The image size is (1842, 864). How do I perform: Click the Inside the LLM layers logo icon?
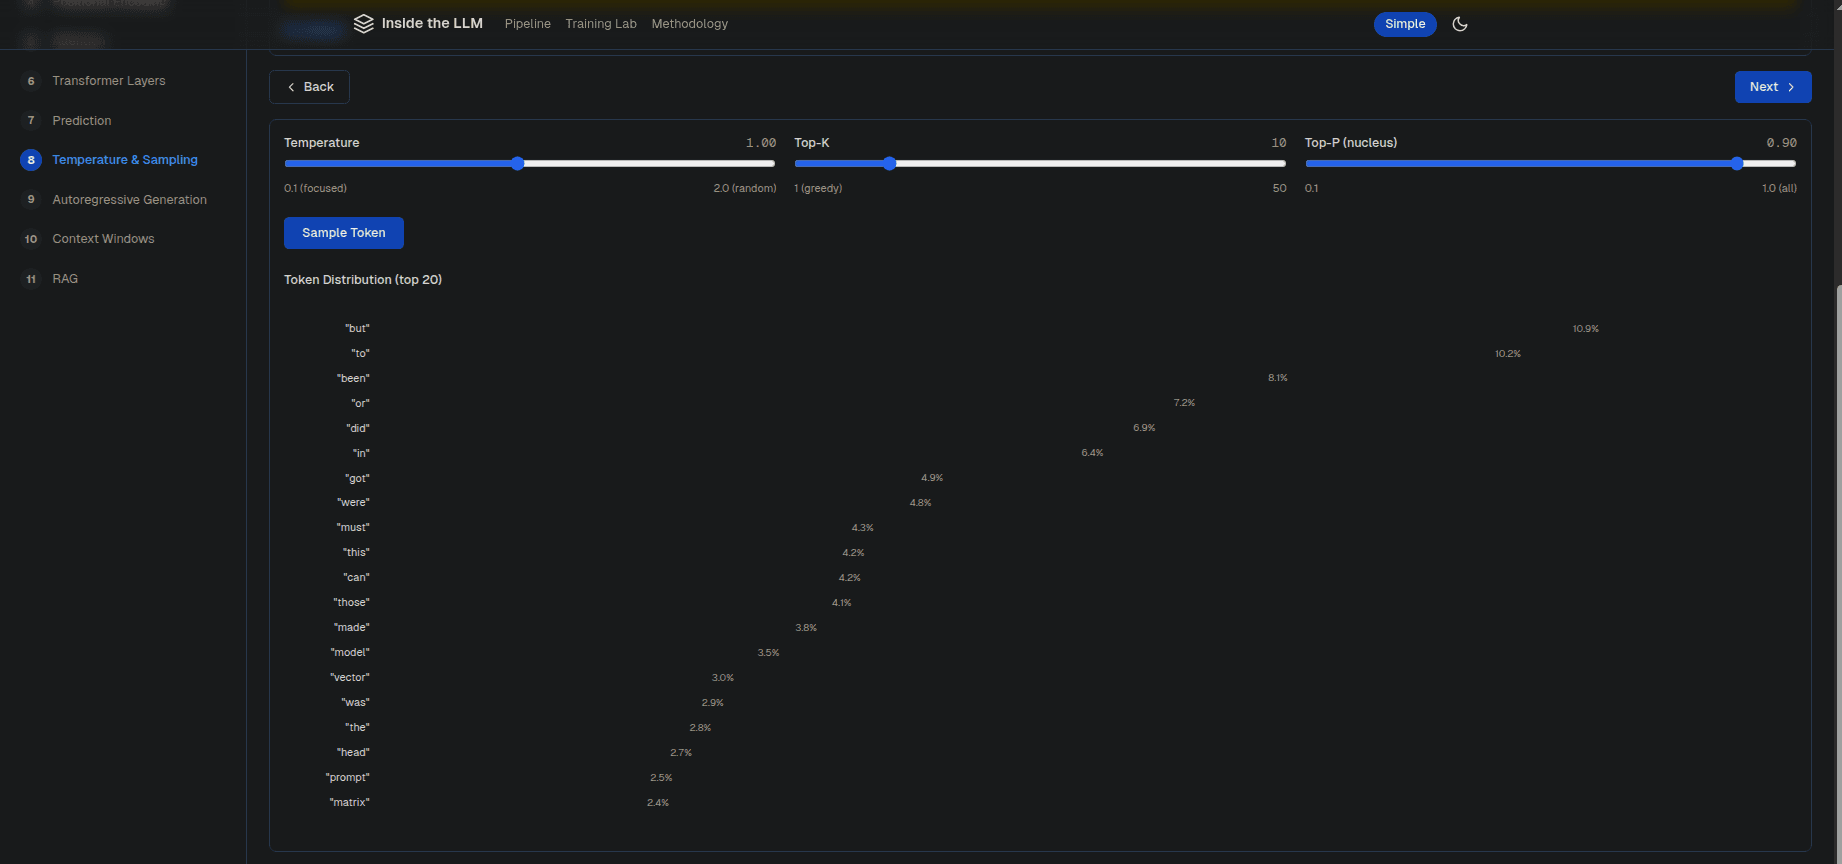coord(364,24)
